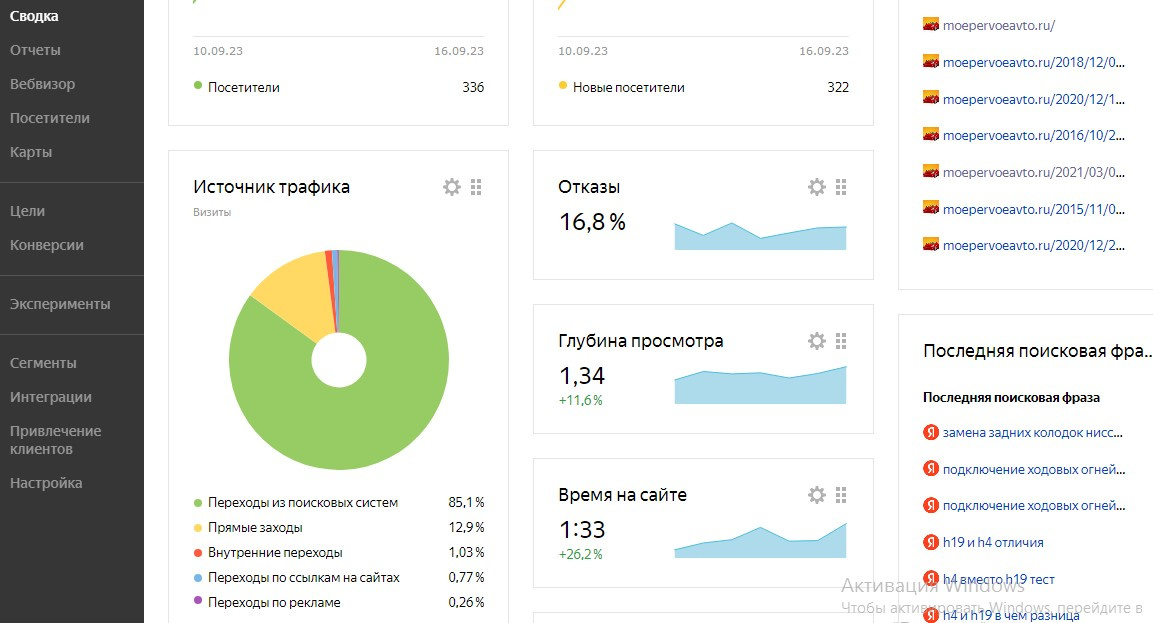Open Привлечение клиентов section
Viewport: 1153px width, 623px height.
(x=56, y=440)
